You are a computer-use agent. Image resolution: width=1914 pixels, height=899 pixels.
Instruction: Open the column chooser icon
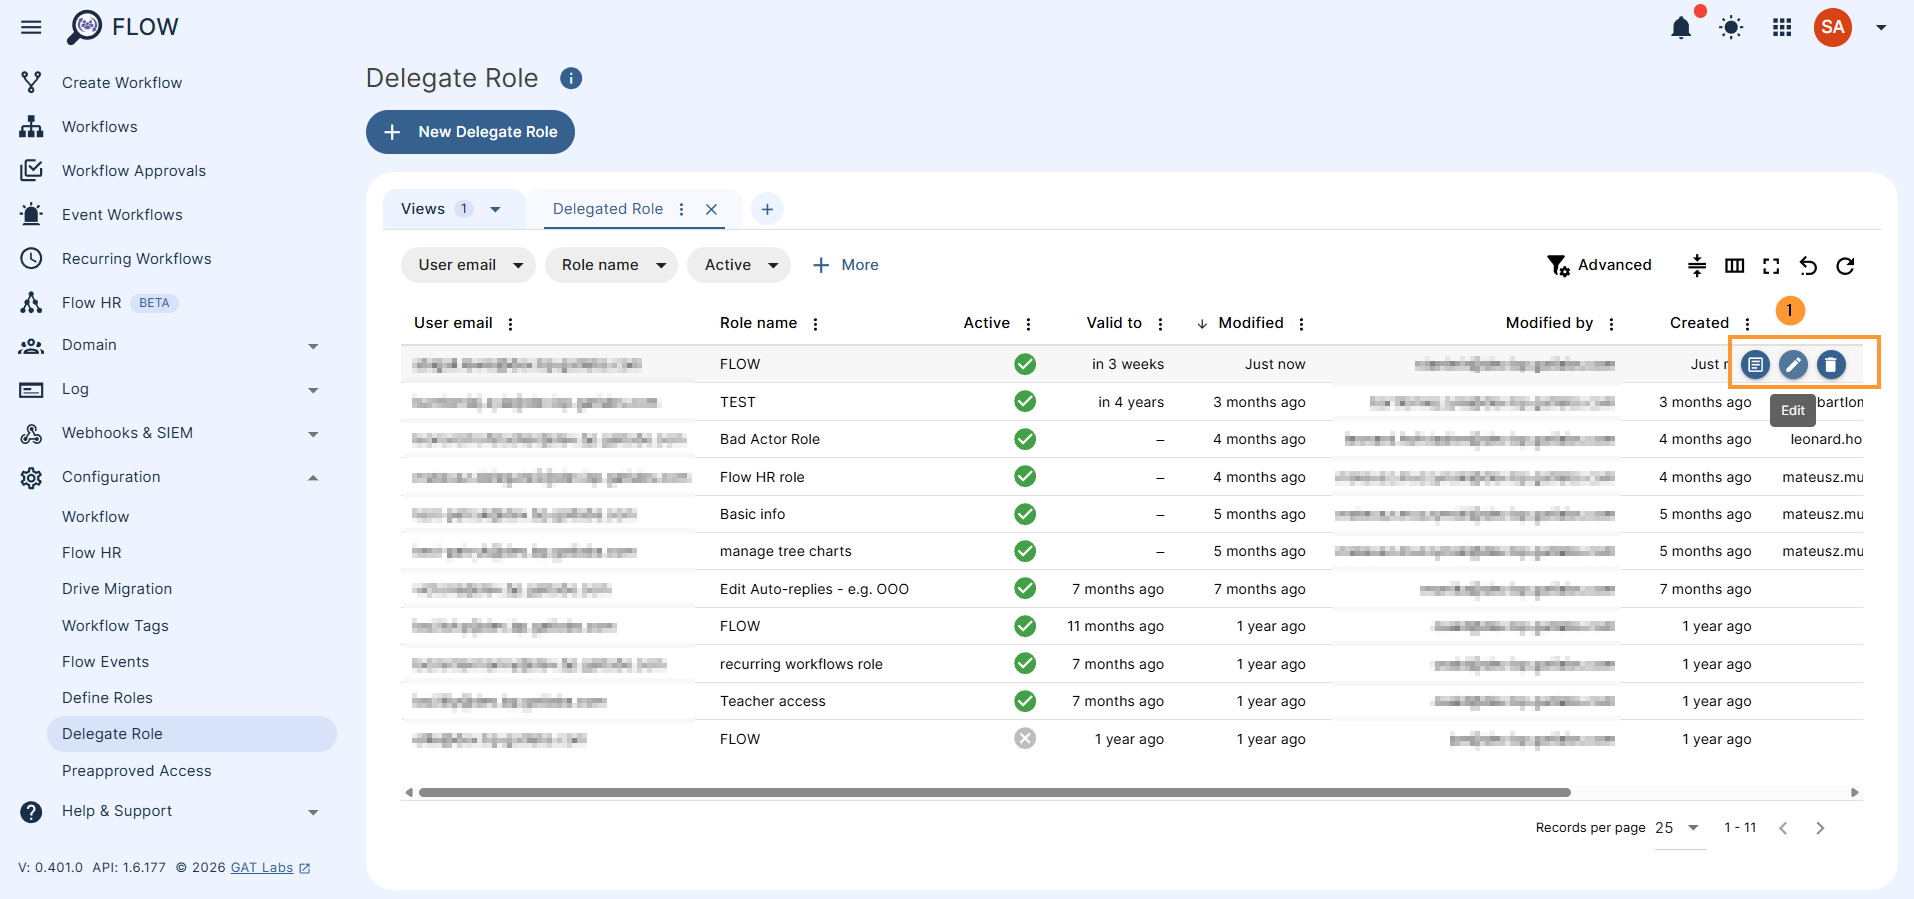click(x=1735, y=266)
